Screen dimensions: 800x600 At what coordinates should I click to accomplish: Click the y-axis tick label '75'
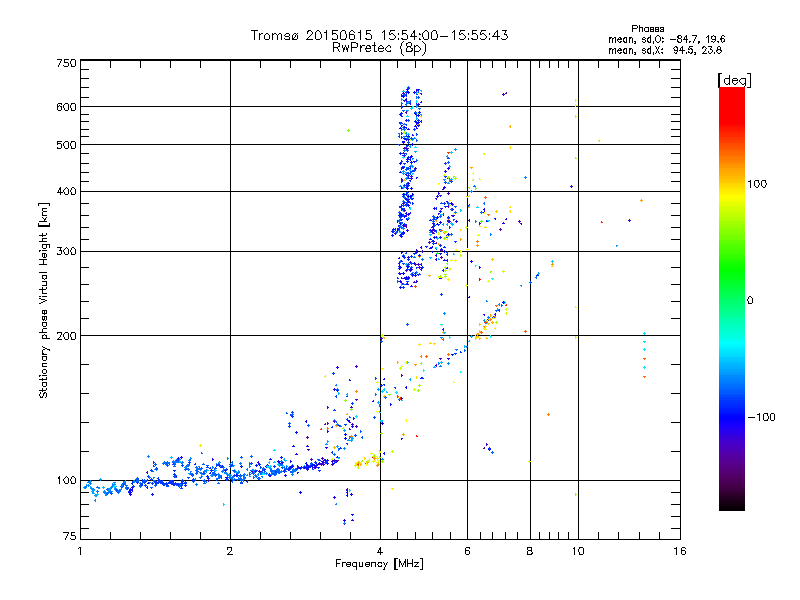[70, 536]
